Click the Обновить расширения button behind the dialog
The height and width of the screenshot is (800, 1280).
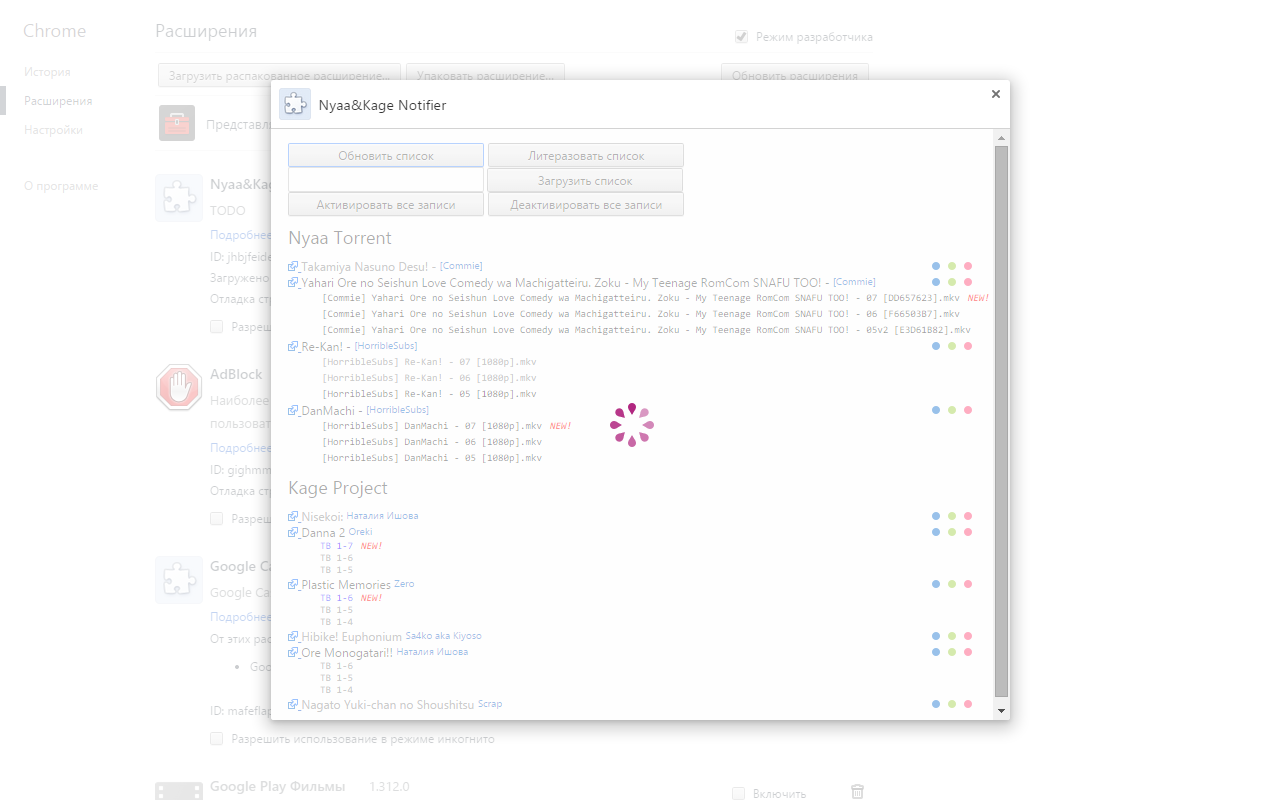click(x=795, y=75)
